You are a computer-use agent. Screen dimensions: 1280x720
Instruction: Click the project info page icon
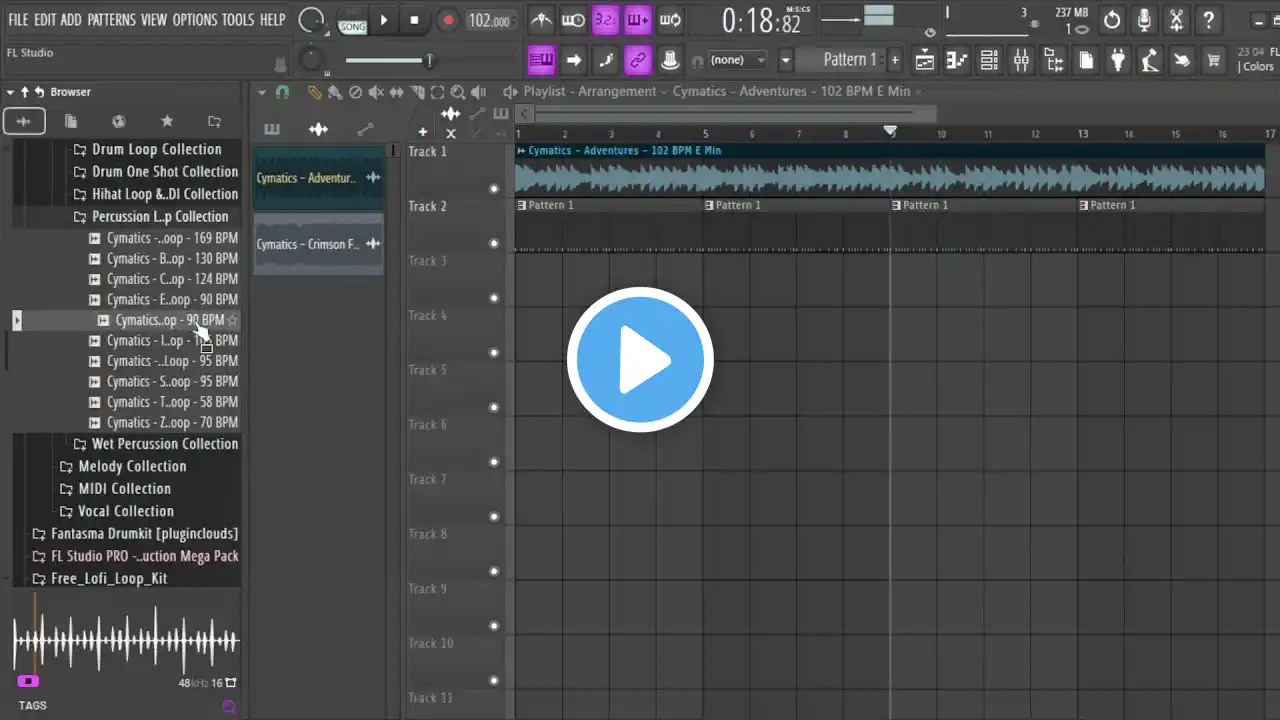click(x=1086, y=60)
